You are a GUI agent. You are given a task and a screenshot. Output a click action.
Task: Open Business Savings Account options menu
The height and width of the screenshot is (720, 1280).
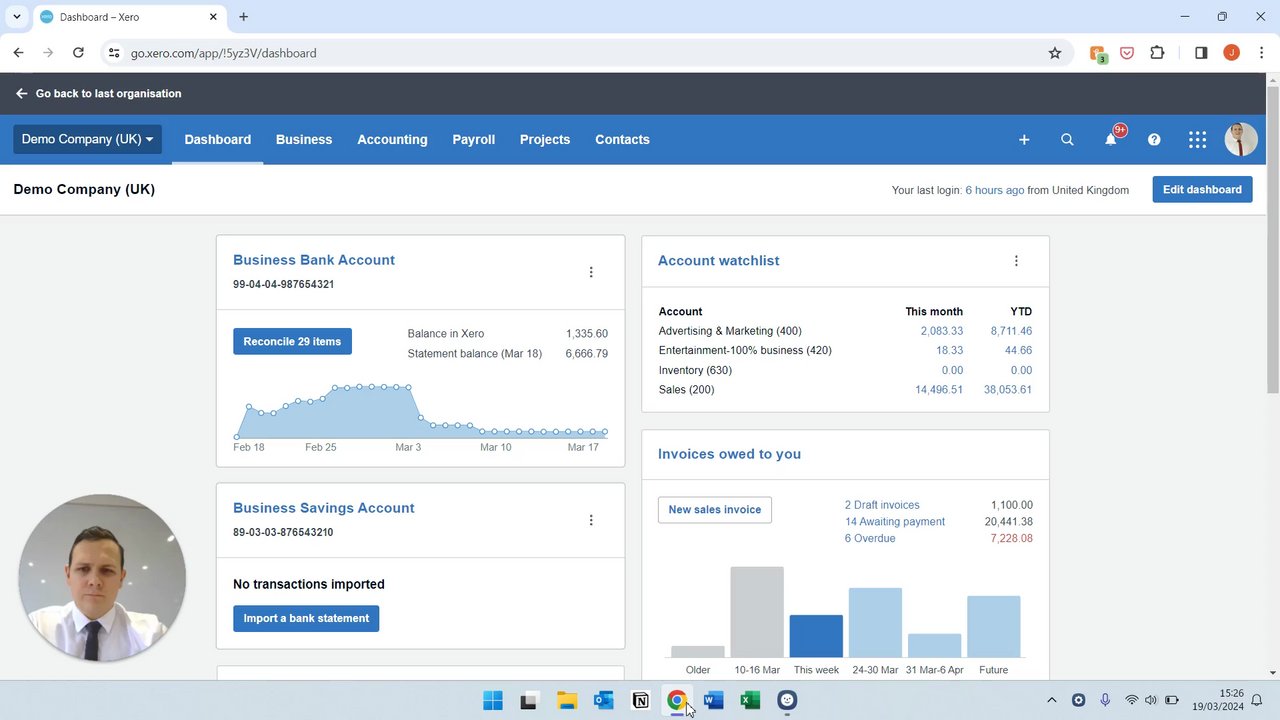click(591, 520)
